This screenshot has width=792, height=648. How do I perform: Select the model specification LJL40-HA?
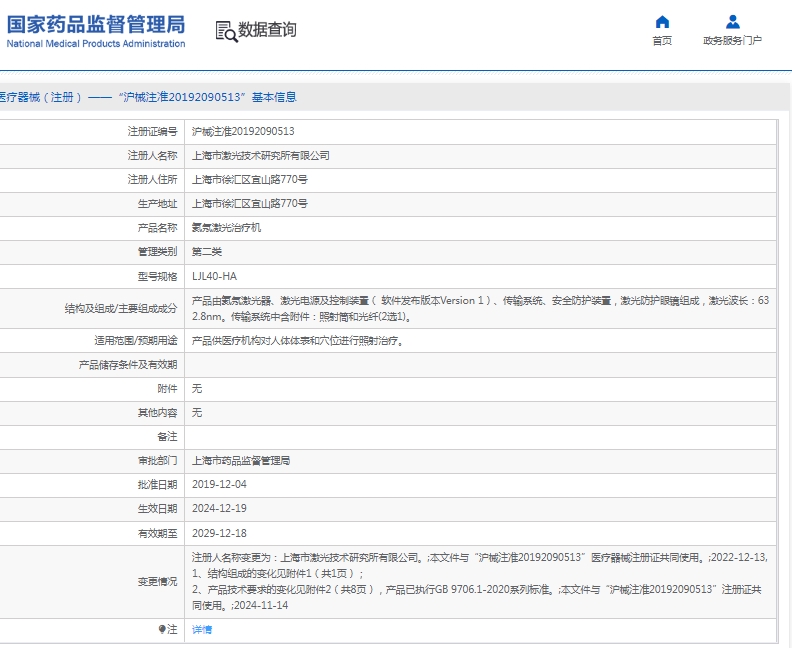(214, 276)
